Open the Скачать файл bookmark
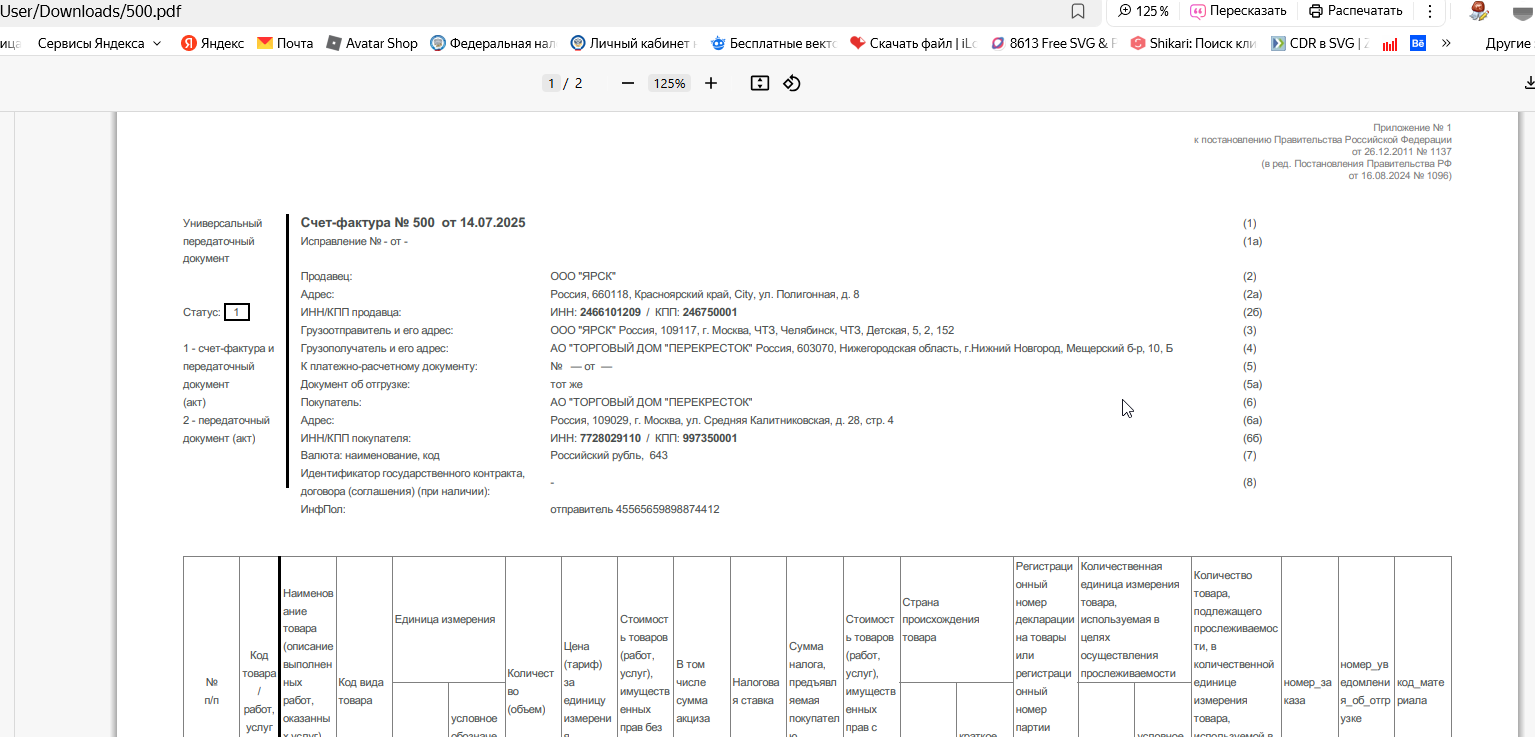 [x=913, y=43]
